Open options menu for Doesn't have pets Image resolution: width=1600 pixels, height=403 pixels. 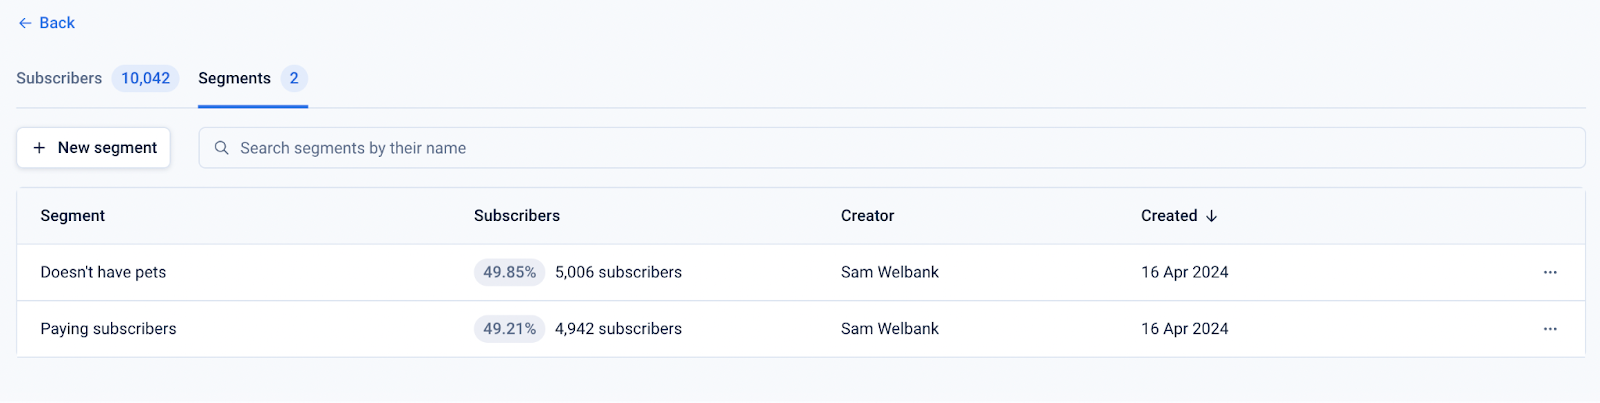1550,272
